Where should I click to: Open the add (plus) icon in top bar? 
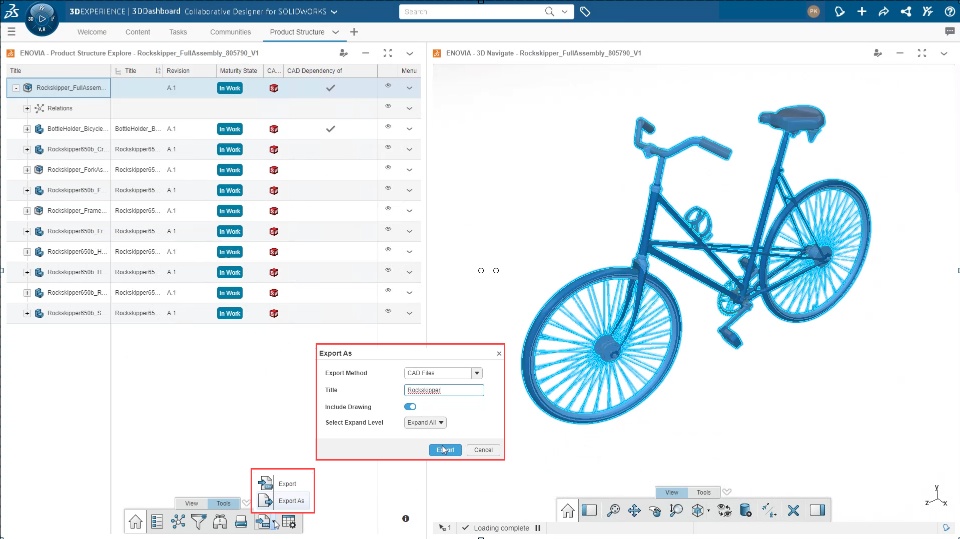861,12
